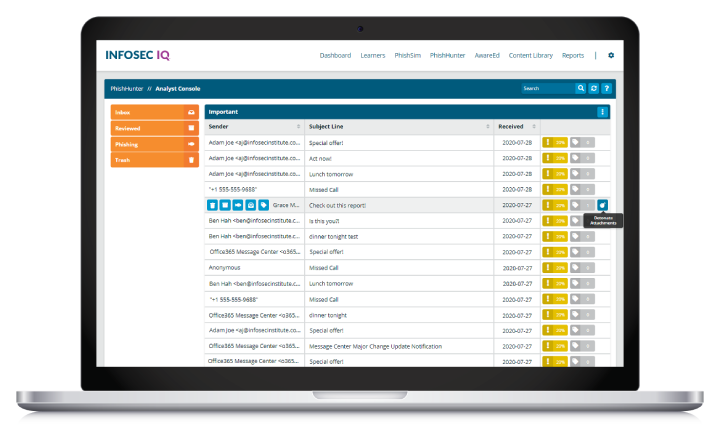Go to Dashboard in the top navigation
720x428 pixels.
click(x=335, y=56)
